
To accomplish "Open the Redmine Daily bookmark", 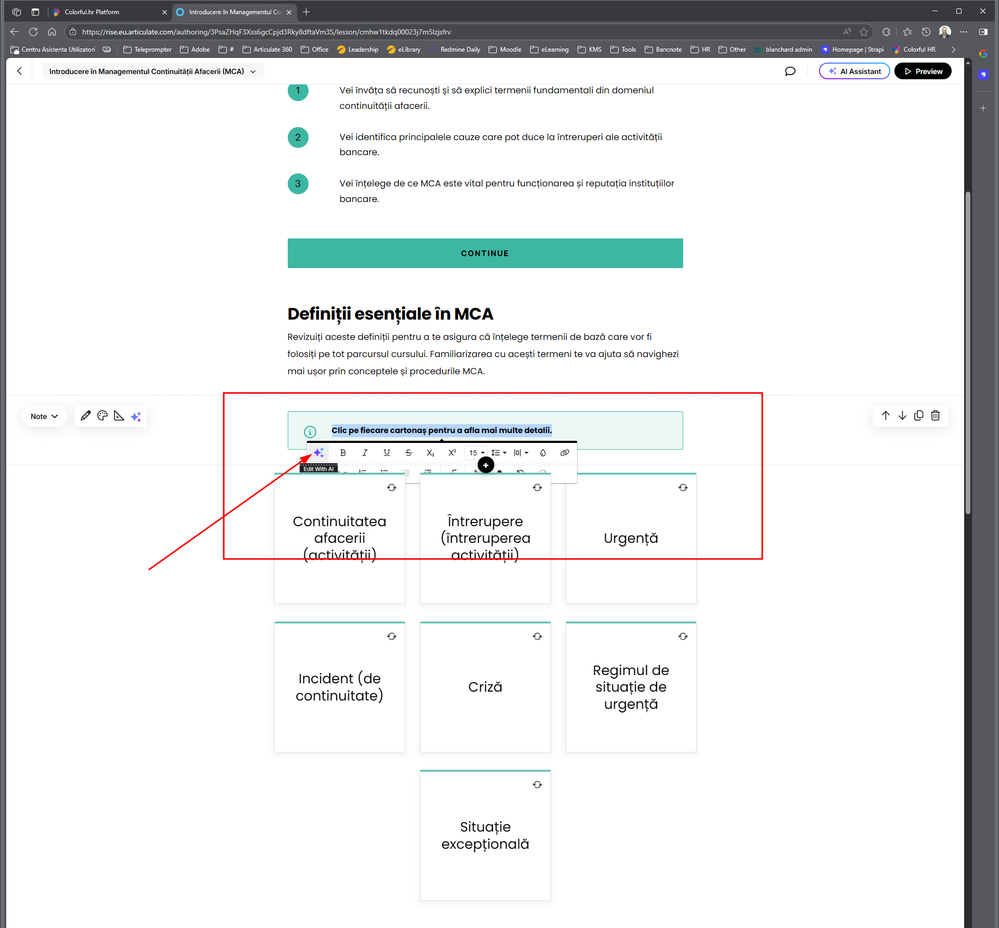I will (x=454, y=50).
